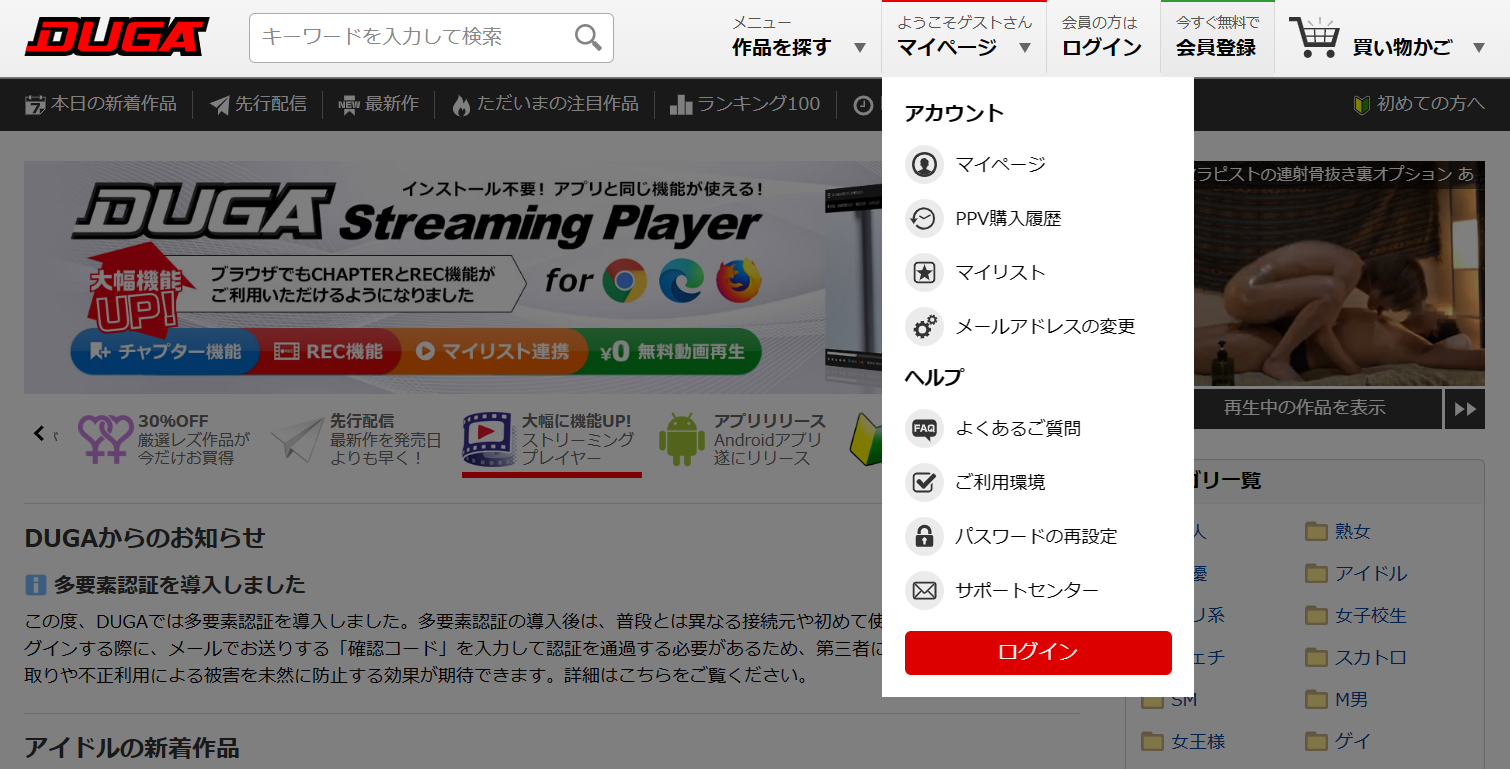This screenshot has width=1510, height=769.
Task: Open the 会員登録 registration link
Action: [x=1216, y=38]
